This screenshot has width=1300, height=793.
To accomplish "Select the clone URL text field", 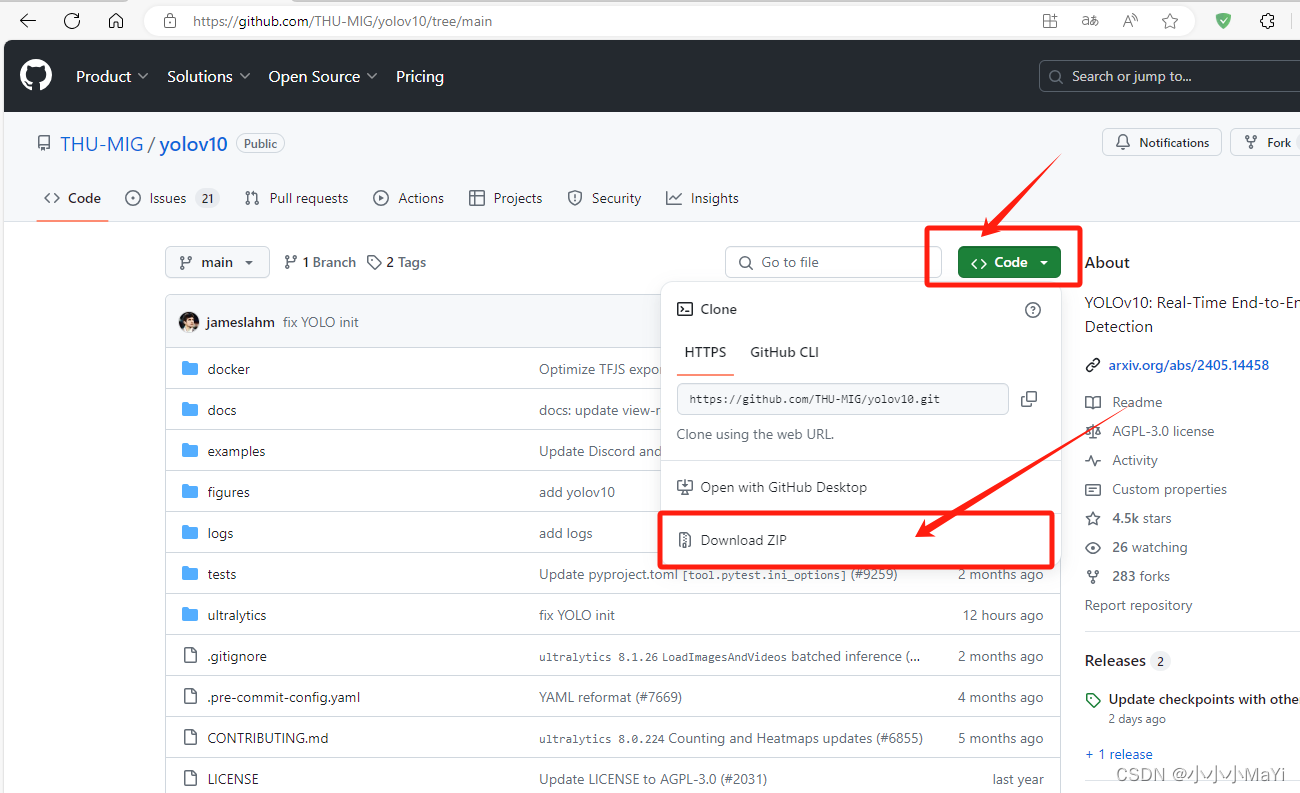I will point(843,399).
